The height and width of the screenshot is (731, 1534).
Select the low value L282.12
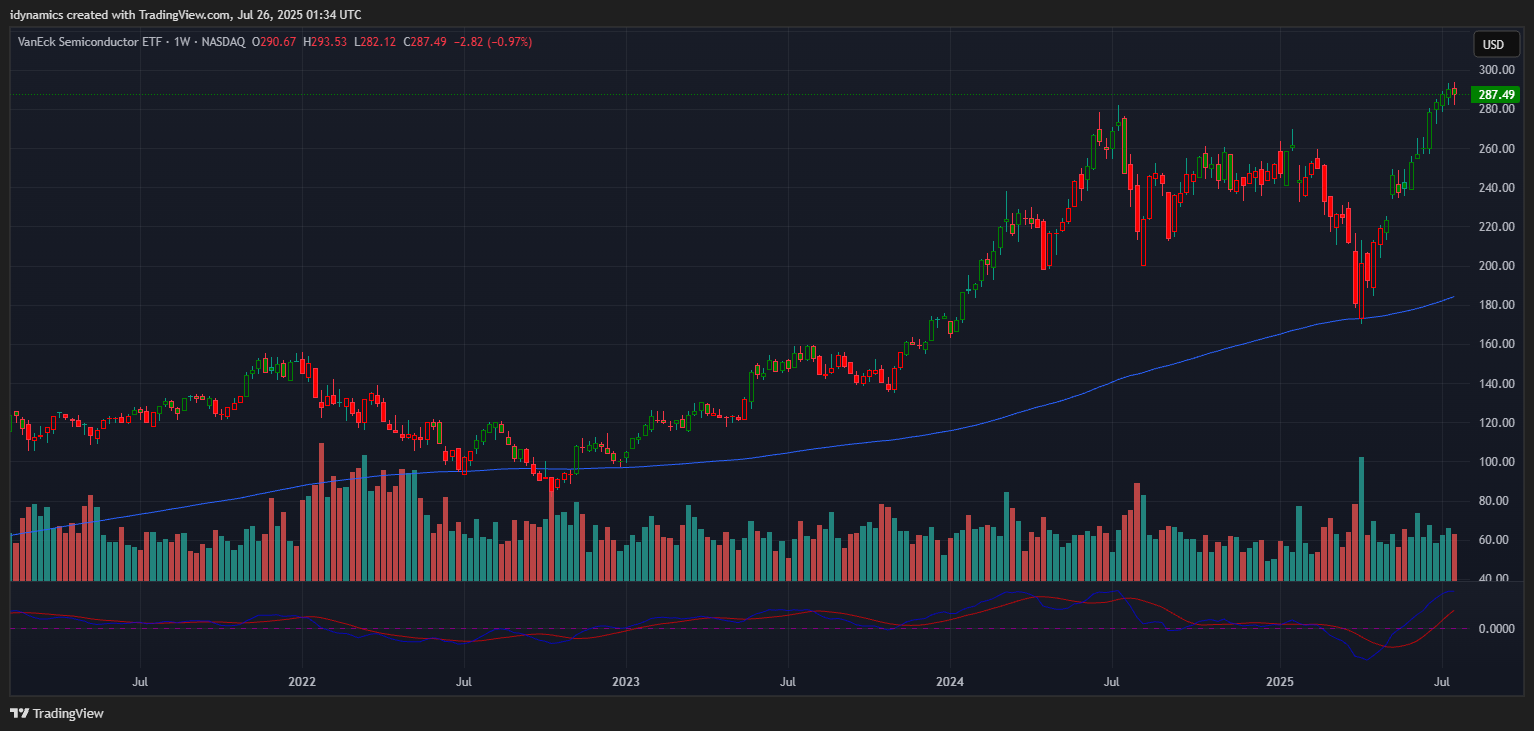point(375,42)
